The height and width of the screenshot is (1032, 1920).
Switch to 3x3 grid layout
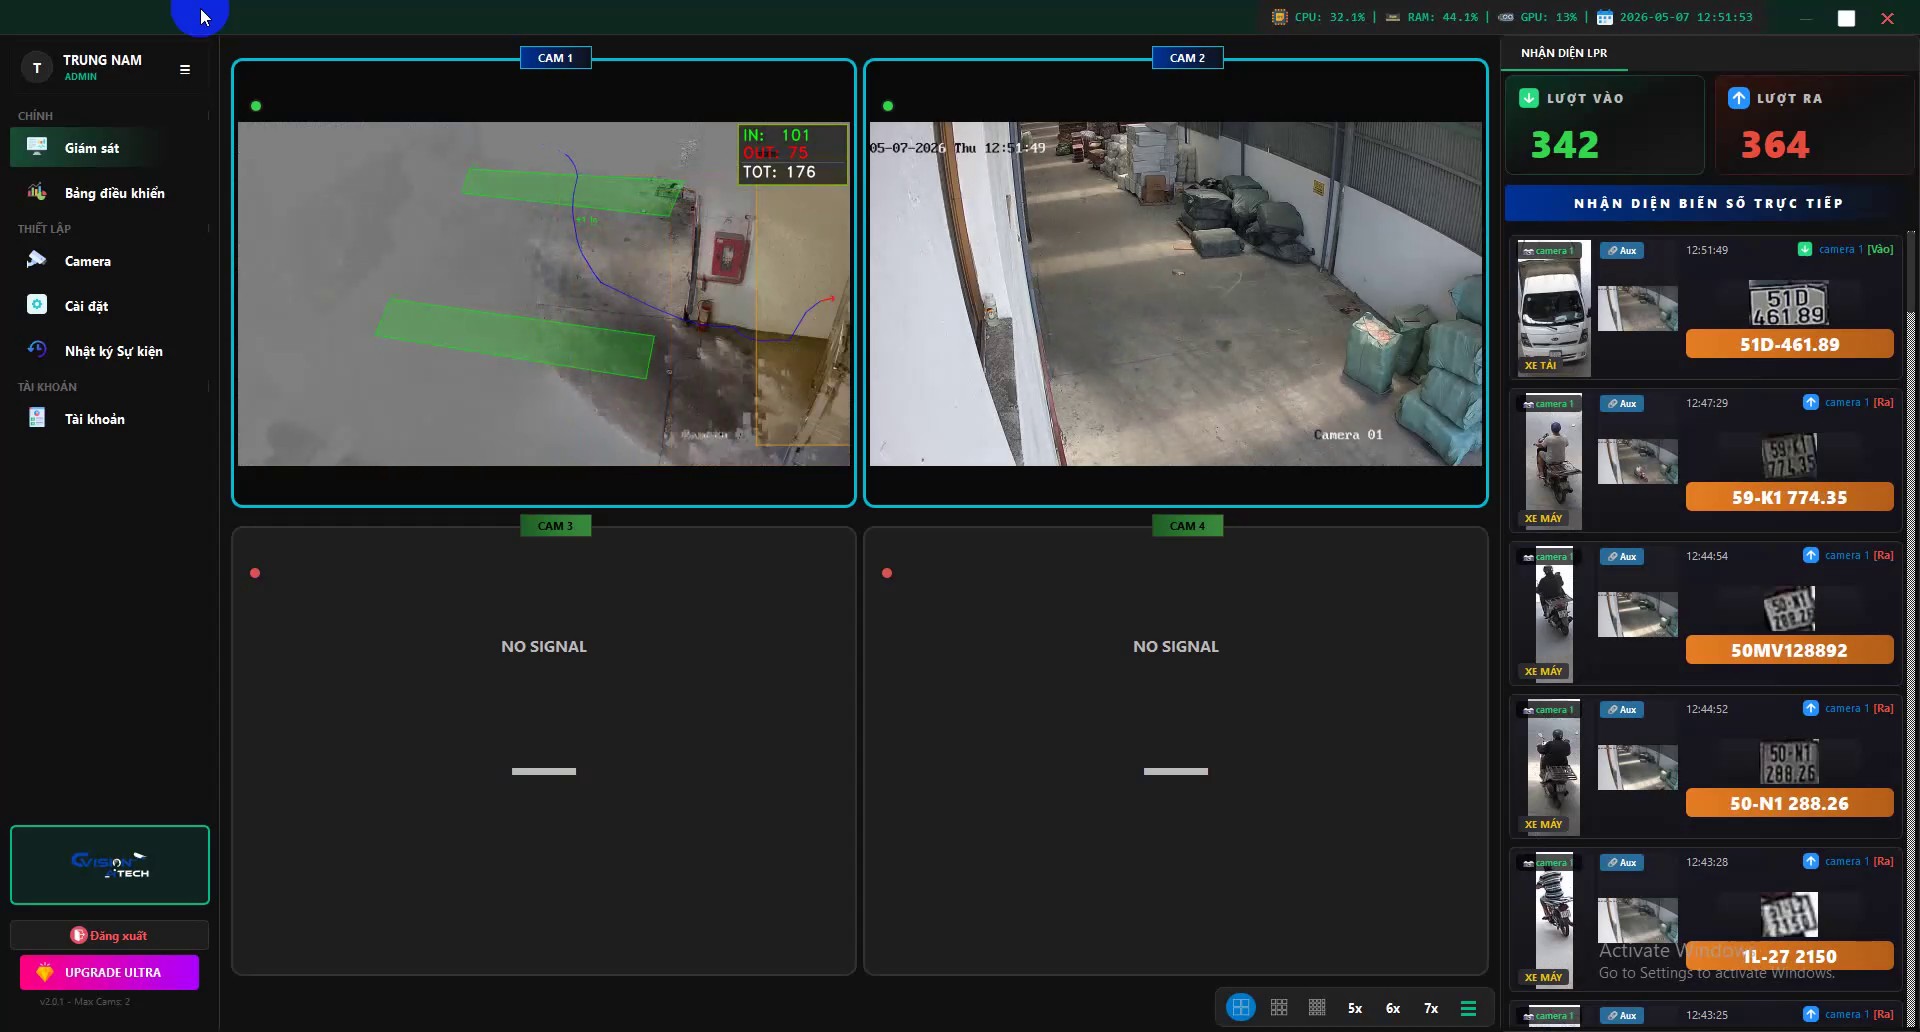coord(1279,1007)
